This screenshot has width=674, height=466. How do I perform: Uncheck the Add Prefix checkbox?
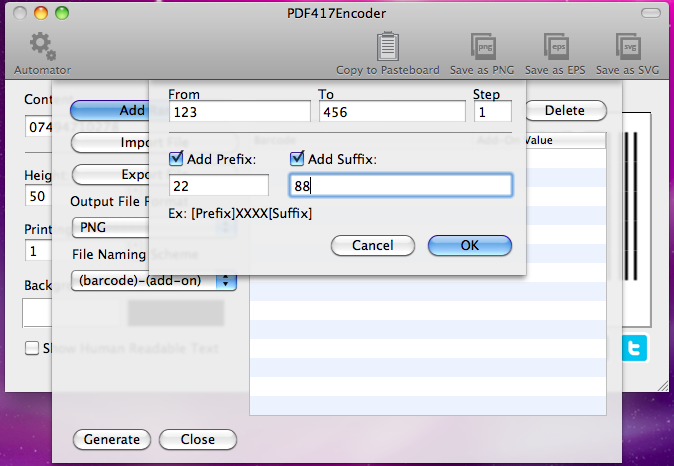pyautogui.click(x=176, y=159)
